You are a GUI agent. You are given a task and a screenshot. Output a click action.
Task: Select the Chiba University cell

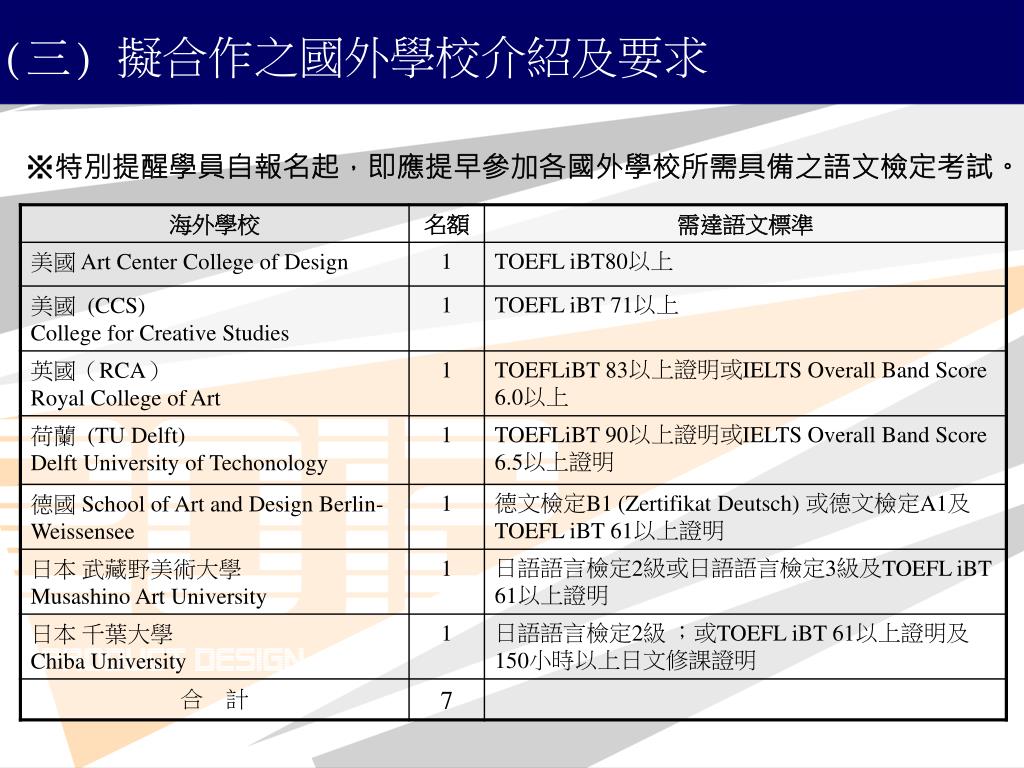coord(215,647)
